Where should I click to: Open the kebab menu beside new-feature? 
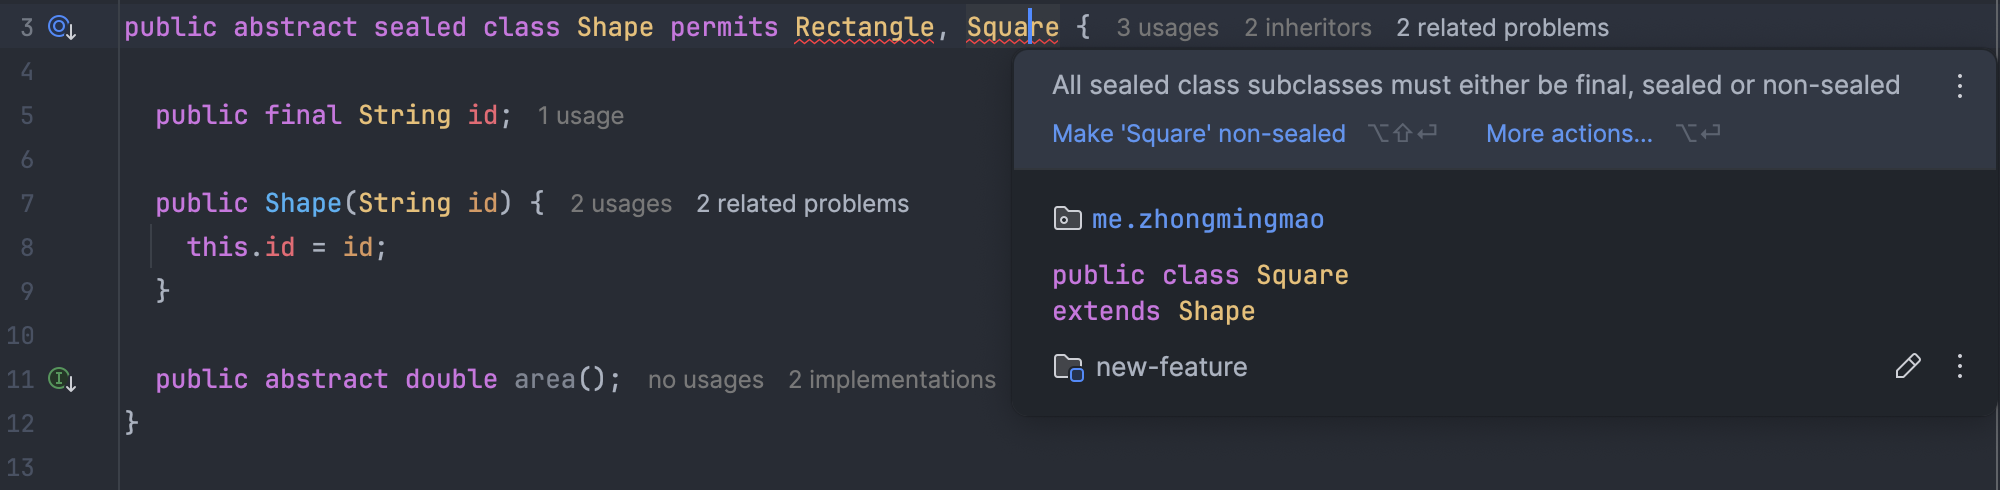[x=1959, y=367]
